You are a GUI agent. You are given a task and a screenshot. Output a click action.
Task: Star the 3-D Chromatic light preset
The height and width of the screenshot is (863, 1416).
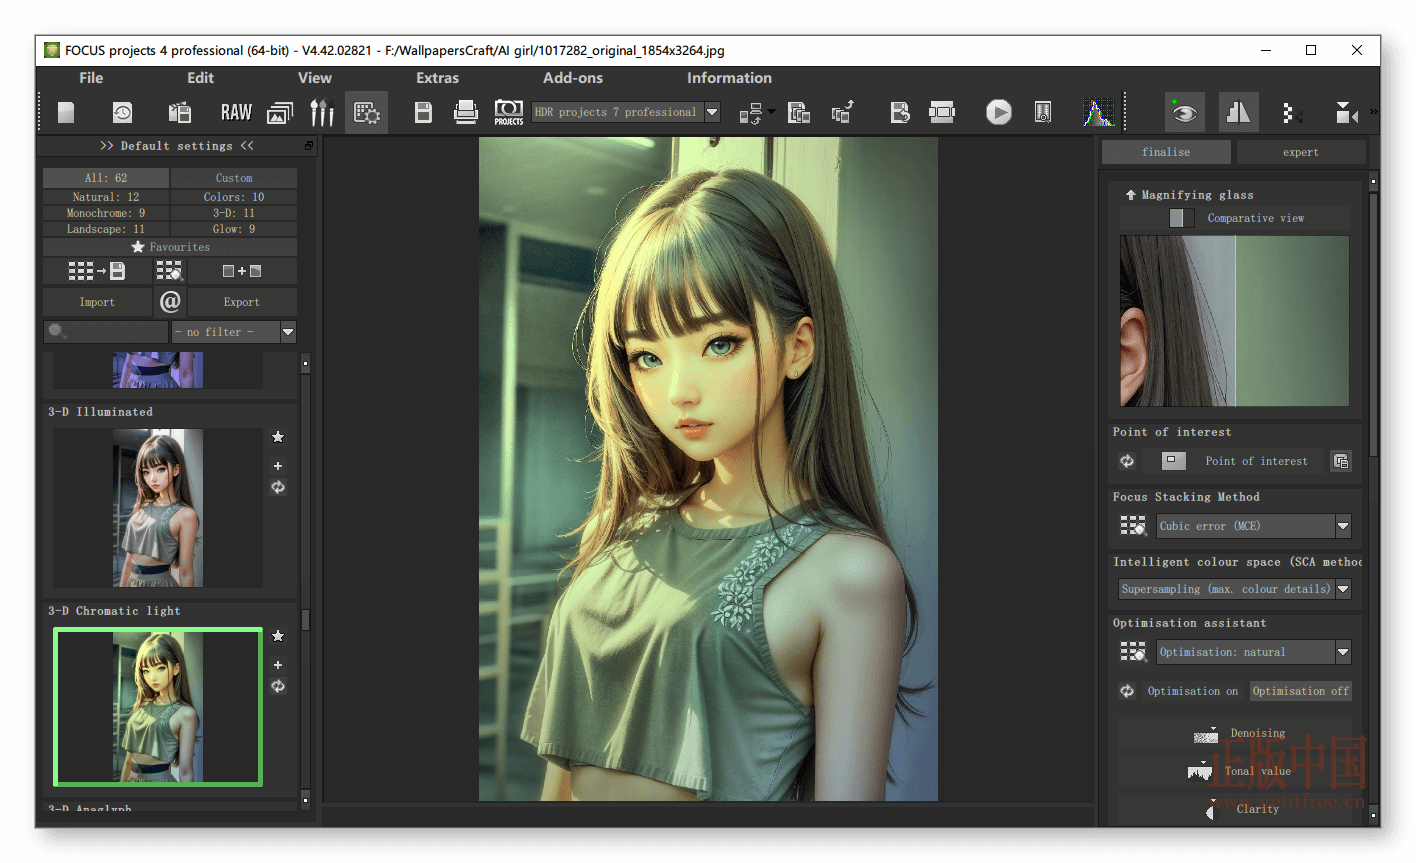278,636
